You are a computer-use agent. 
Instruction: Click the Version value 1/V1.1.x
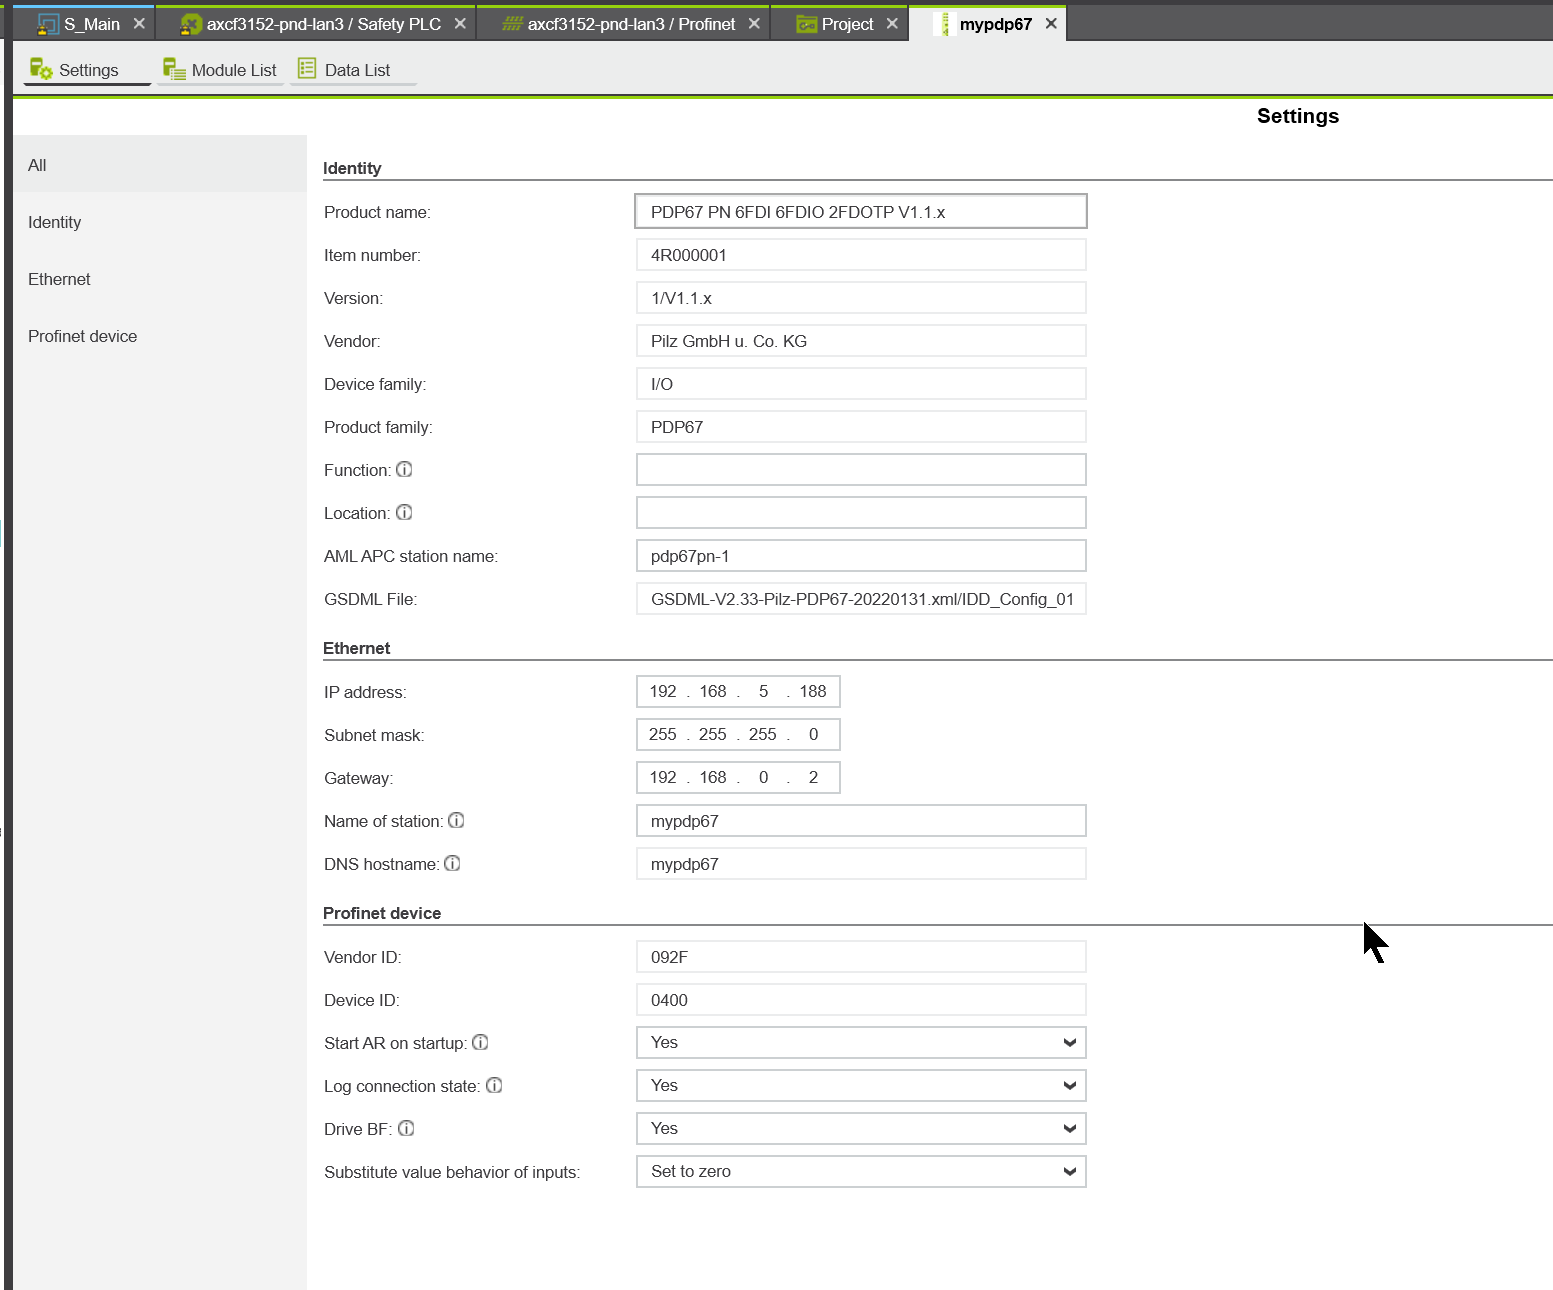tap(861, 297)
